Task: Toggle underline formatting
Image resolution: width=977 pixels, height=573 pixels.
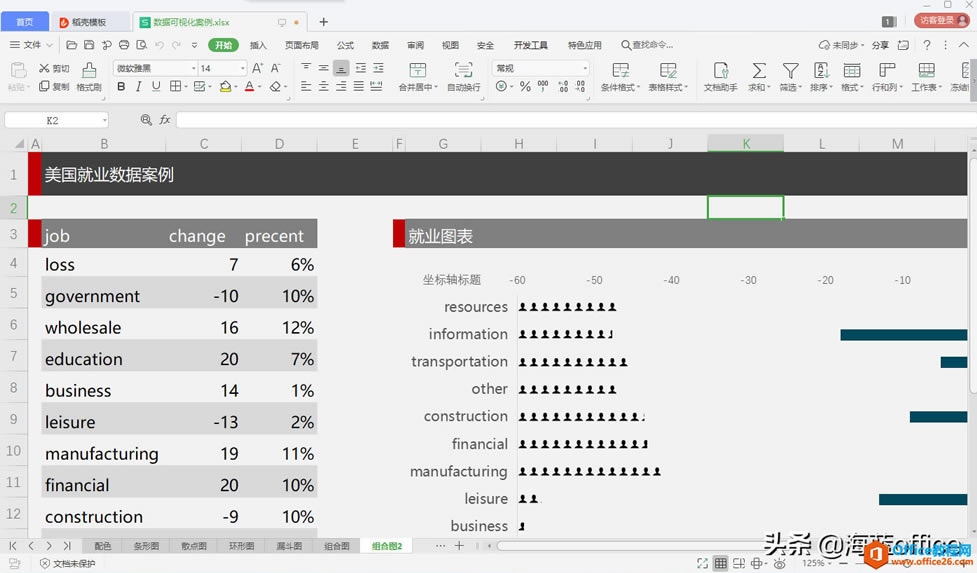Action: pos(155,87)
